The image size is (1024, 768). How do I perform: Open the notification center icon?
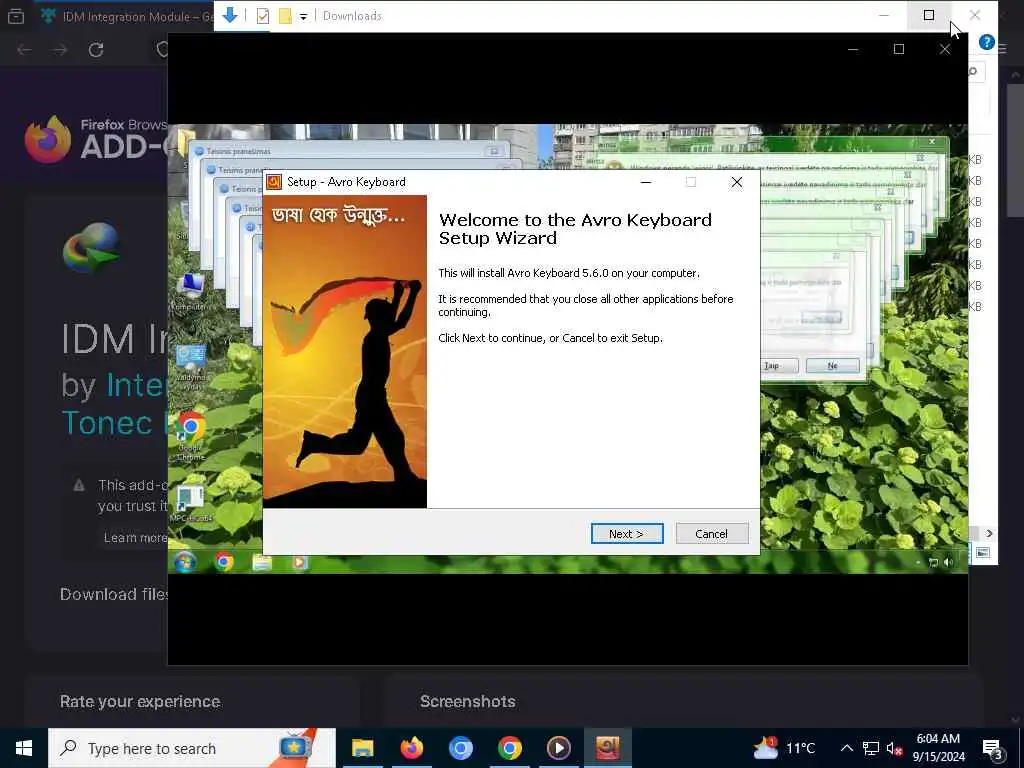click(x=993, y=749)
